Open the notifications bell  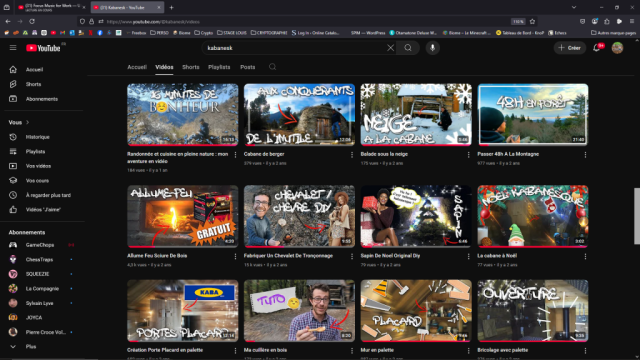point(596,48)
